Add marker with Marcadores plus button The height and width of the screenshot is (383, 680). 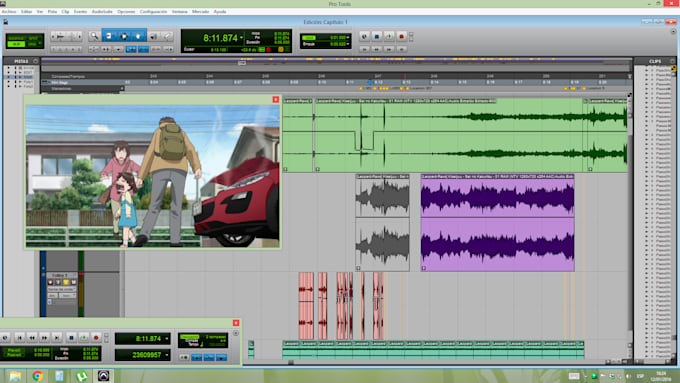point(122,88)
